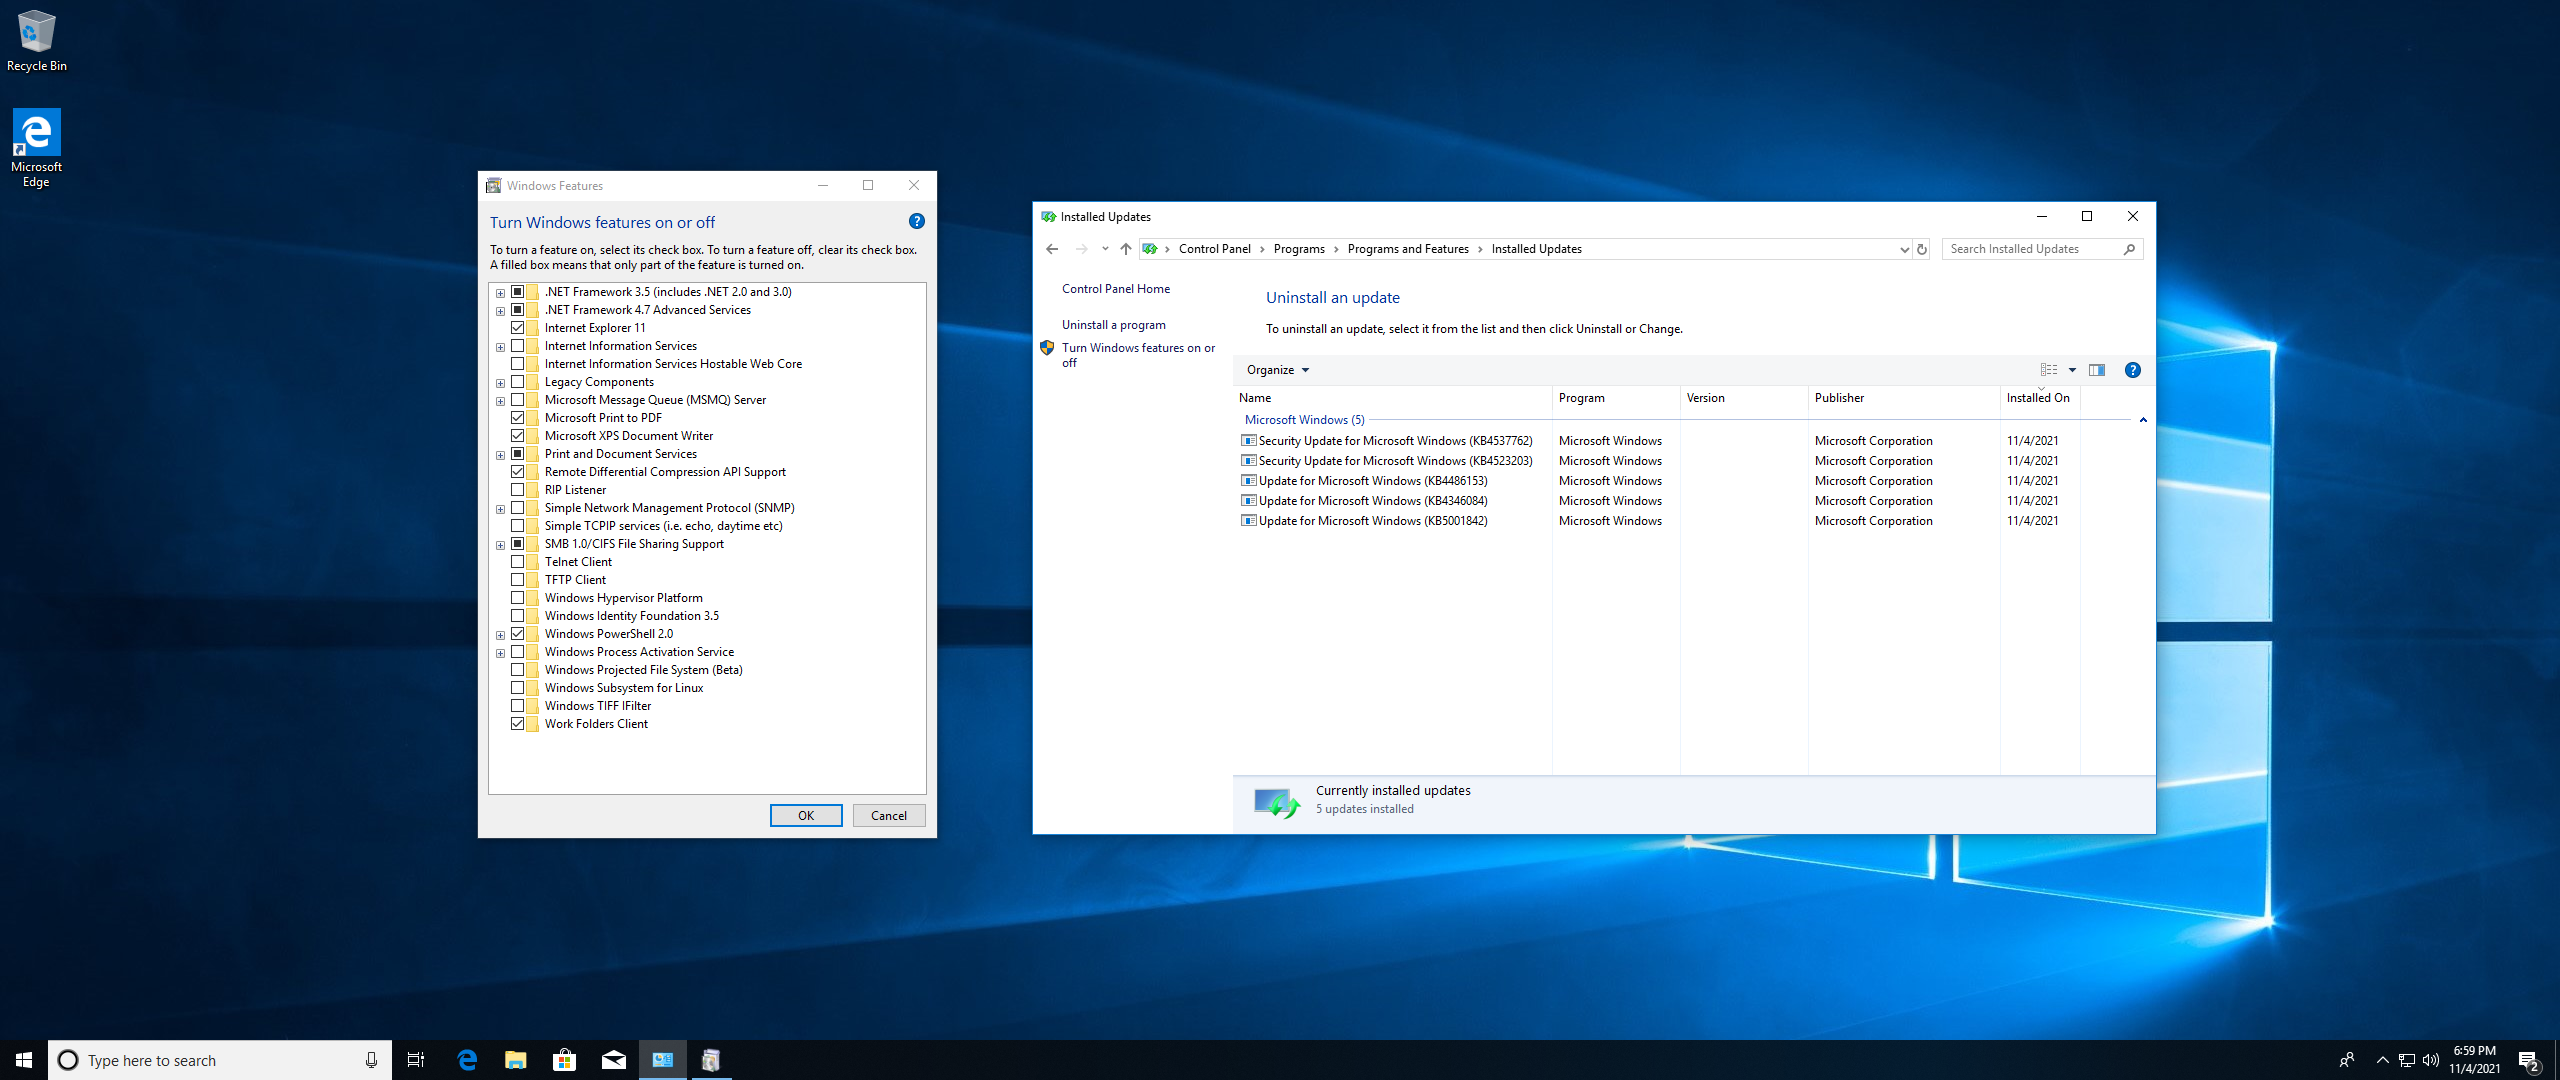
Task: Open the Windows Start menu
Action: pyautogui.click(x=24, y=1060)
